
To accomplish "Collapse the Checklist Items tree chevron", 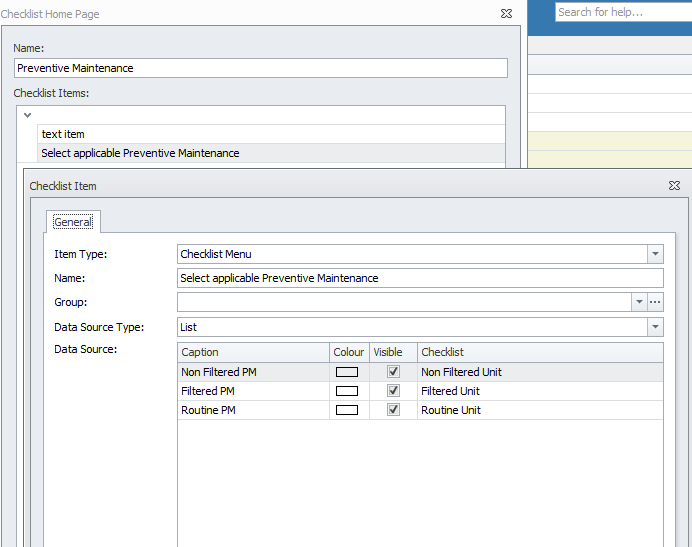I will coord(27,115).
